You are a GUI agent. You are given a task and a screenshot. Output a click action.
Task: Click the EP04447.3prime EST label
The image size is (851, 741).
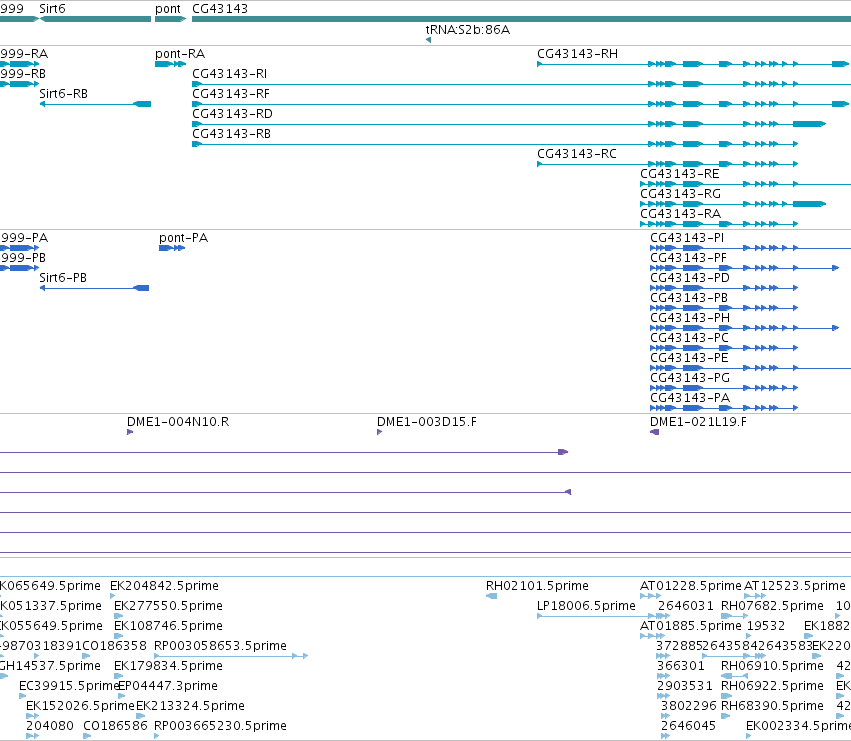[x=168, y=686]
